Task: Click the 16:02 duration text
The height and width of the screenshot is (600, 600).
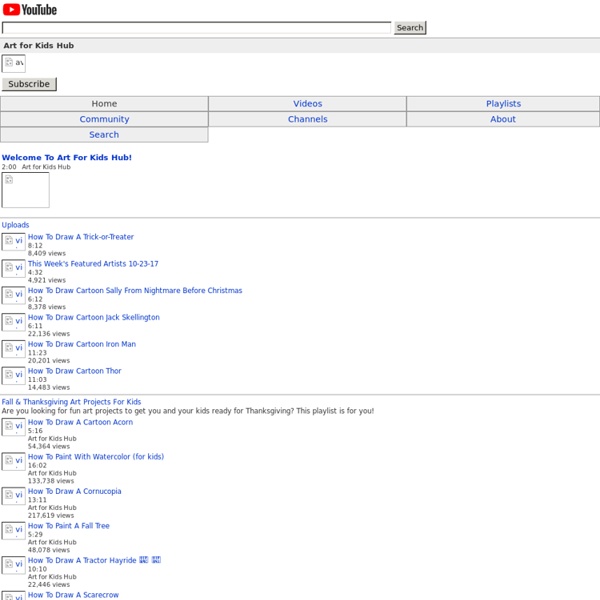Action: tap(37, 465)
